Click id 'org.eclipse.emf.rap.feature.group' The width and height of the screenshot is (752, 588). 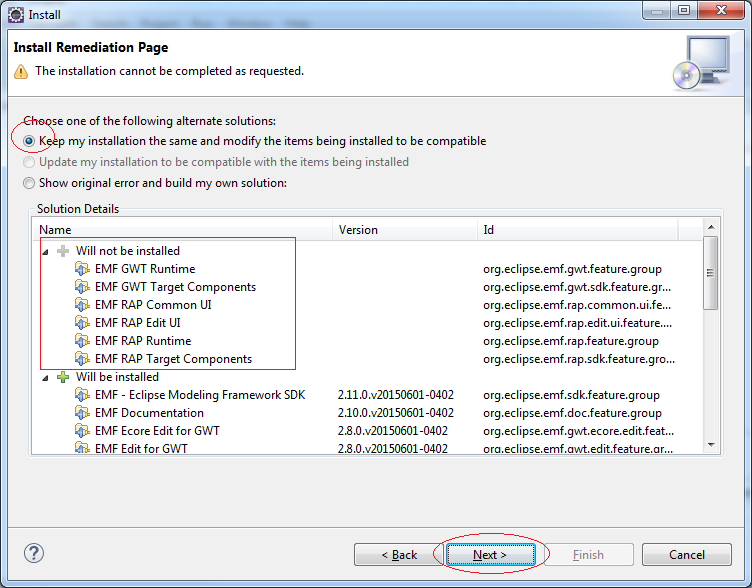pyautogui.click(x=571, y=341)
